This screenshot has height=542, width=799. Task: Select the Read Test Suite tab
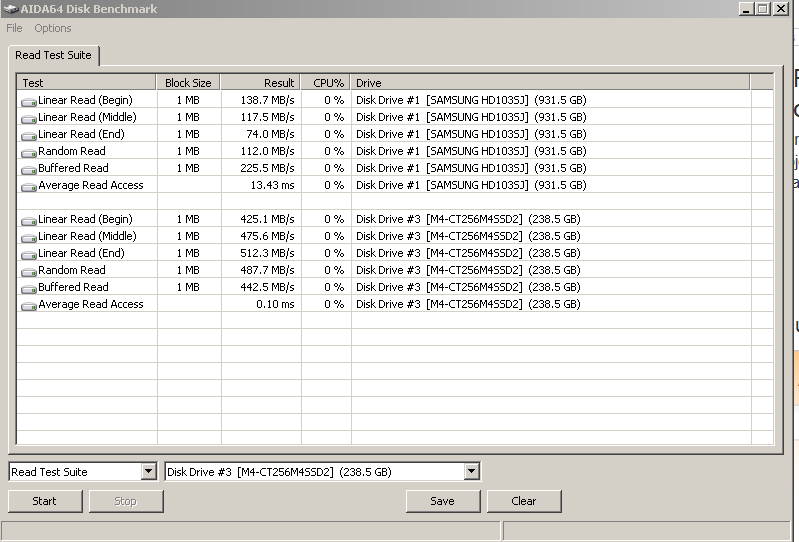(x=54, y=55)
